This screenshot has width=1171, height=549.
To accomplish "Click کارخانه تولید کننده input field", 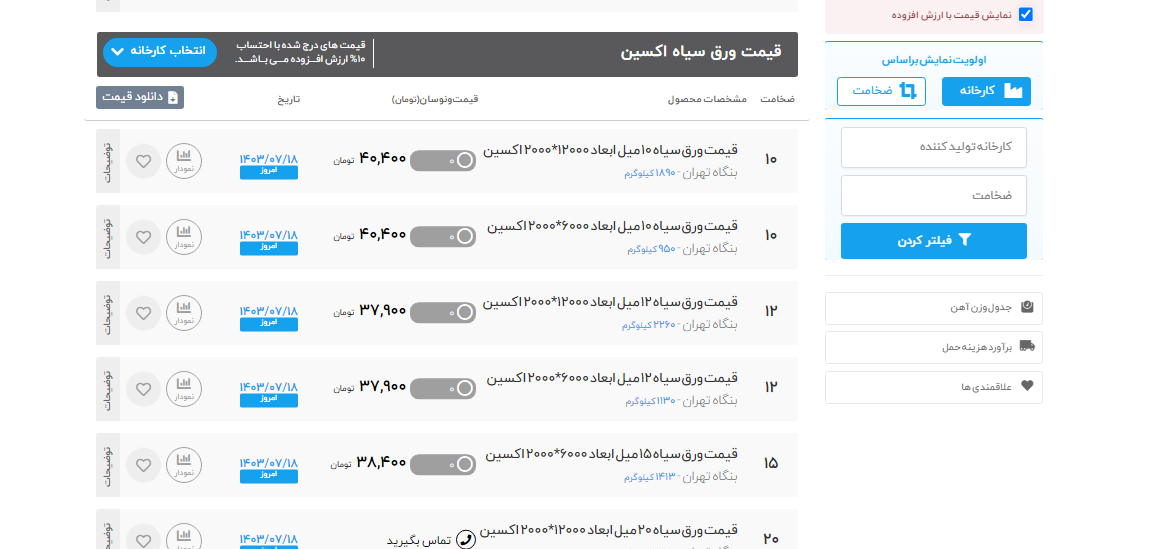I will pos(933,147).
